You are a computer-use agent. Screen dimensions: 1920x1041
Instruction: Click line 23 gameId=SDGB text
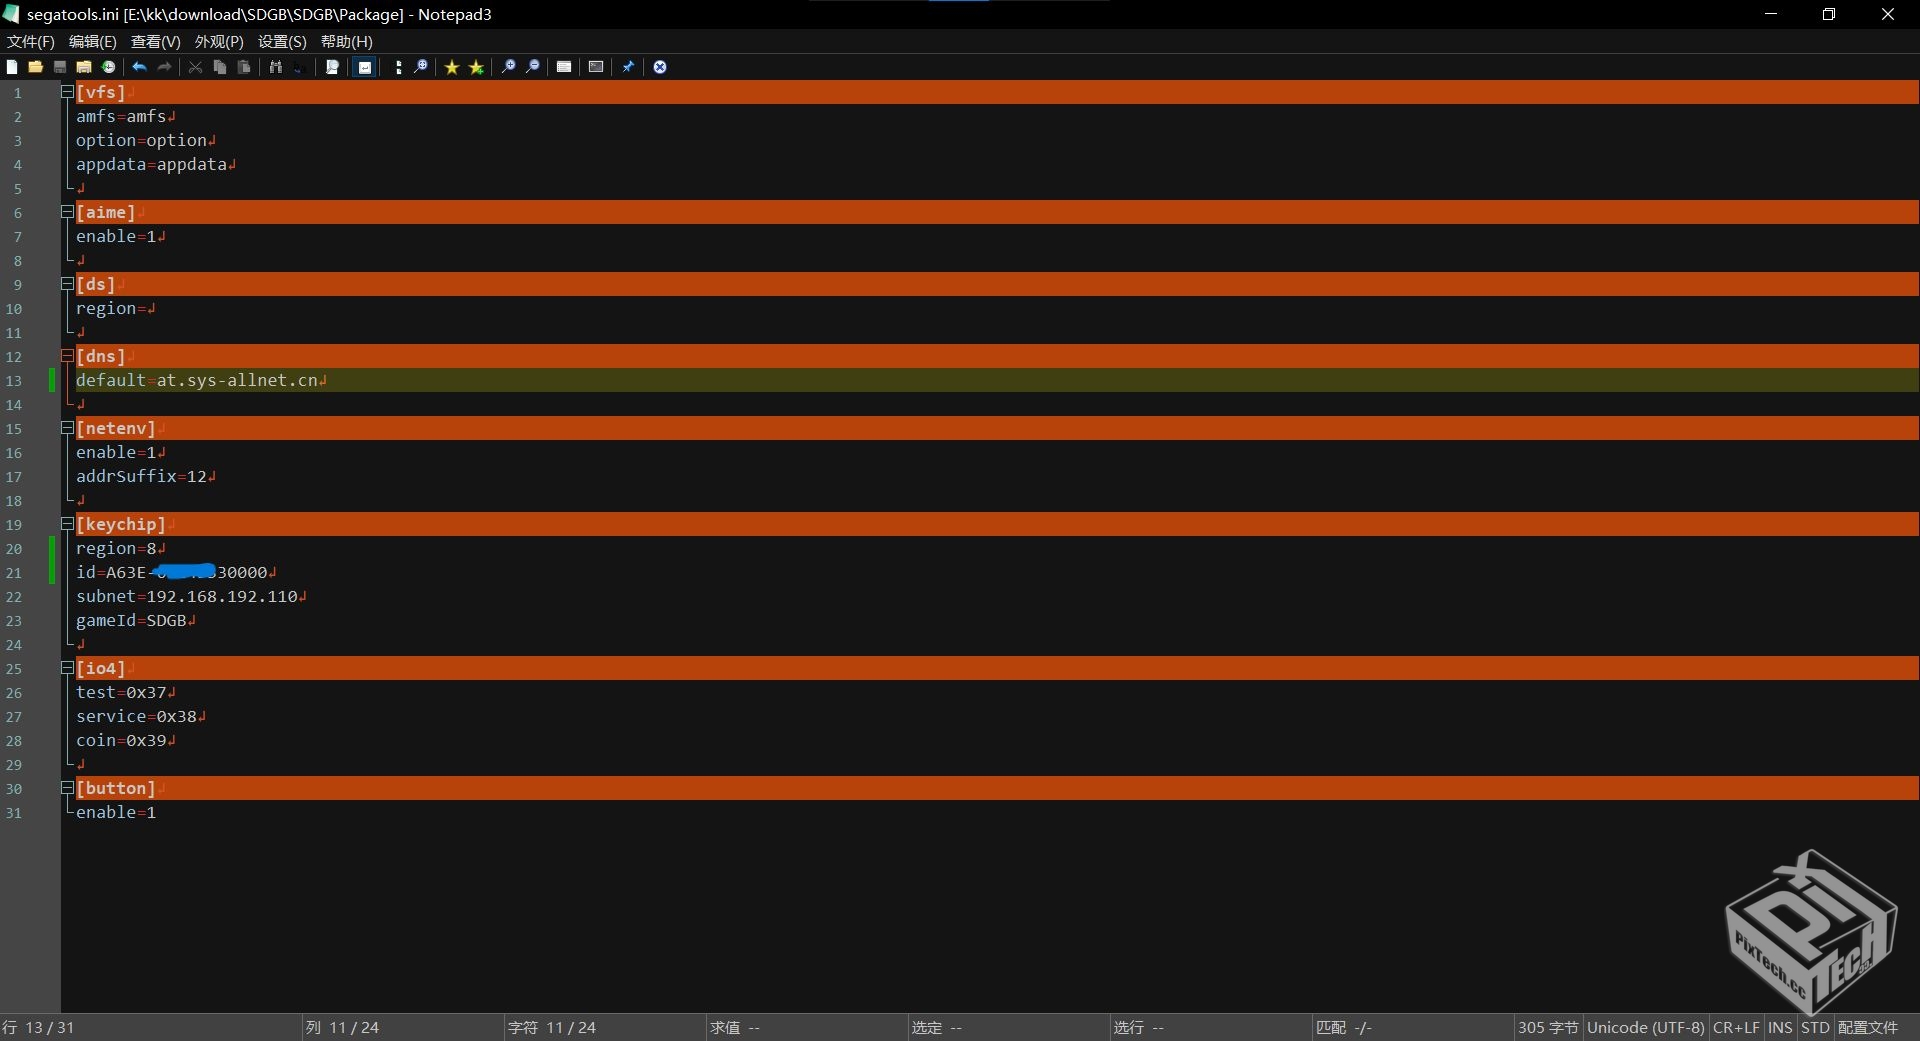pyautogui.click(x=131, y=620)
